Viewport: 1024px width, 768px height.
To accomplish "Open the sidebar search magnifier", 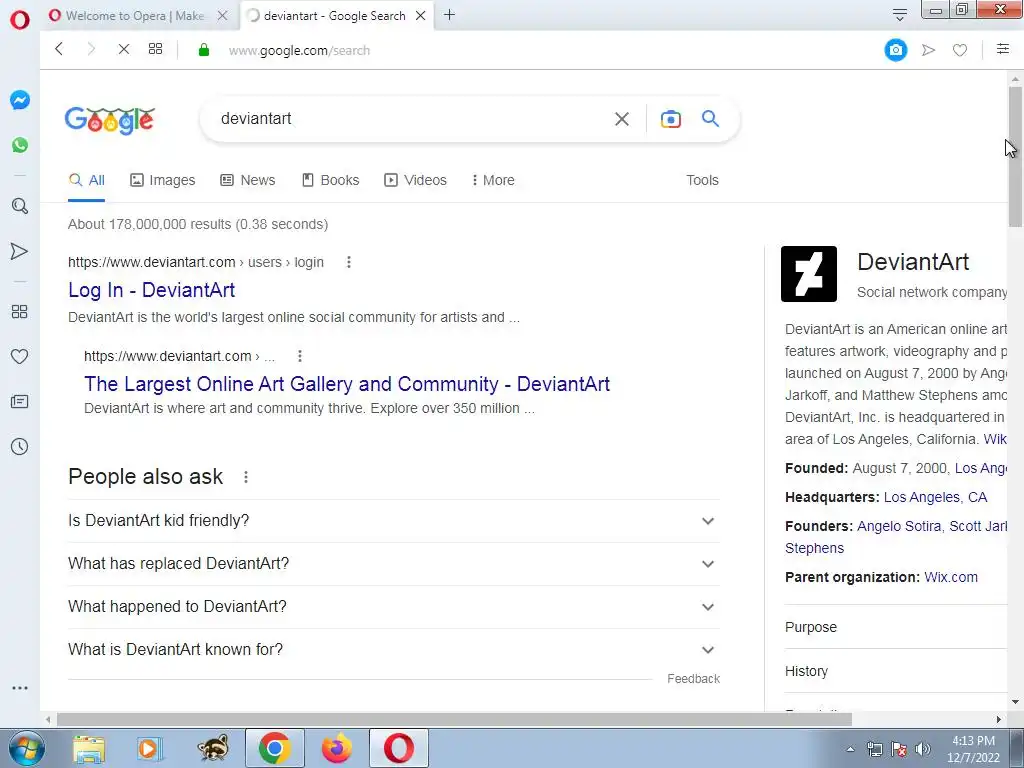I will 20,206.
